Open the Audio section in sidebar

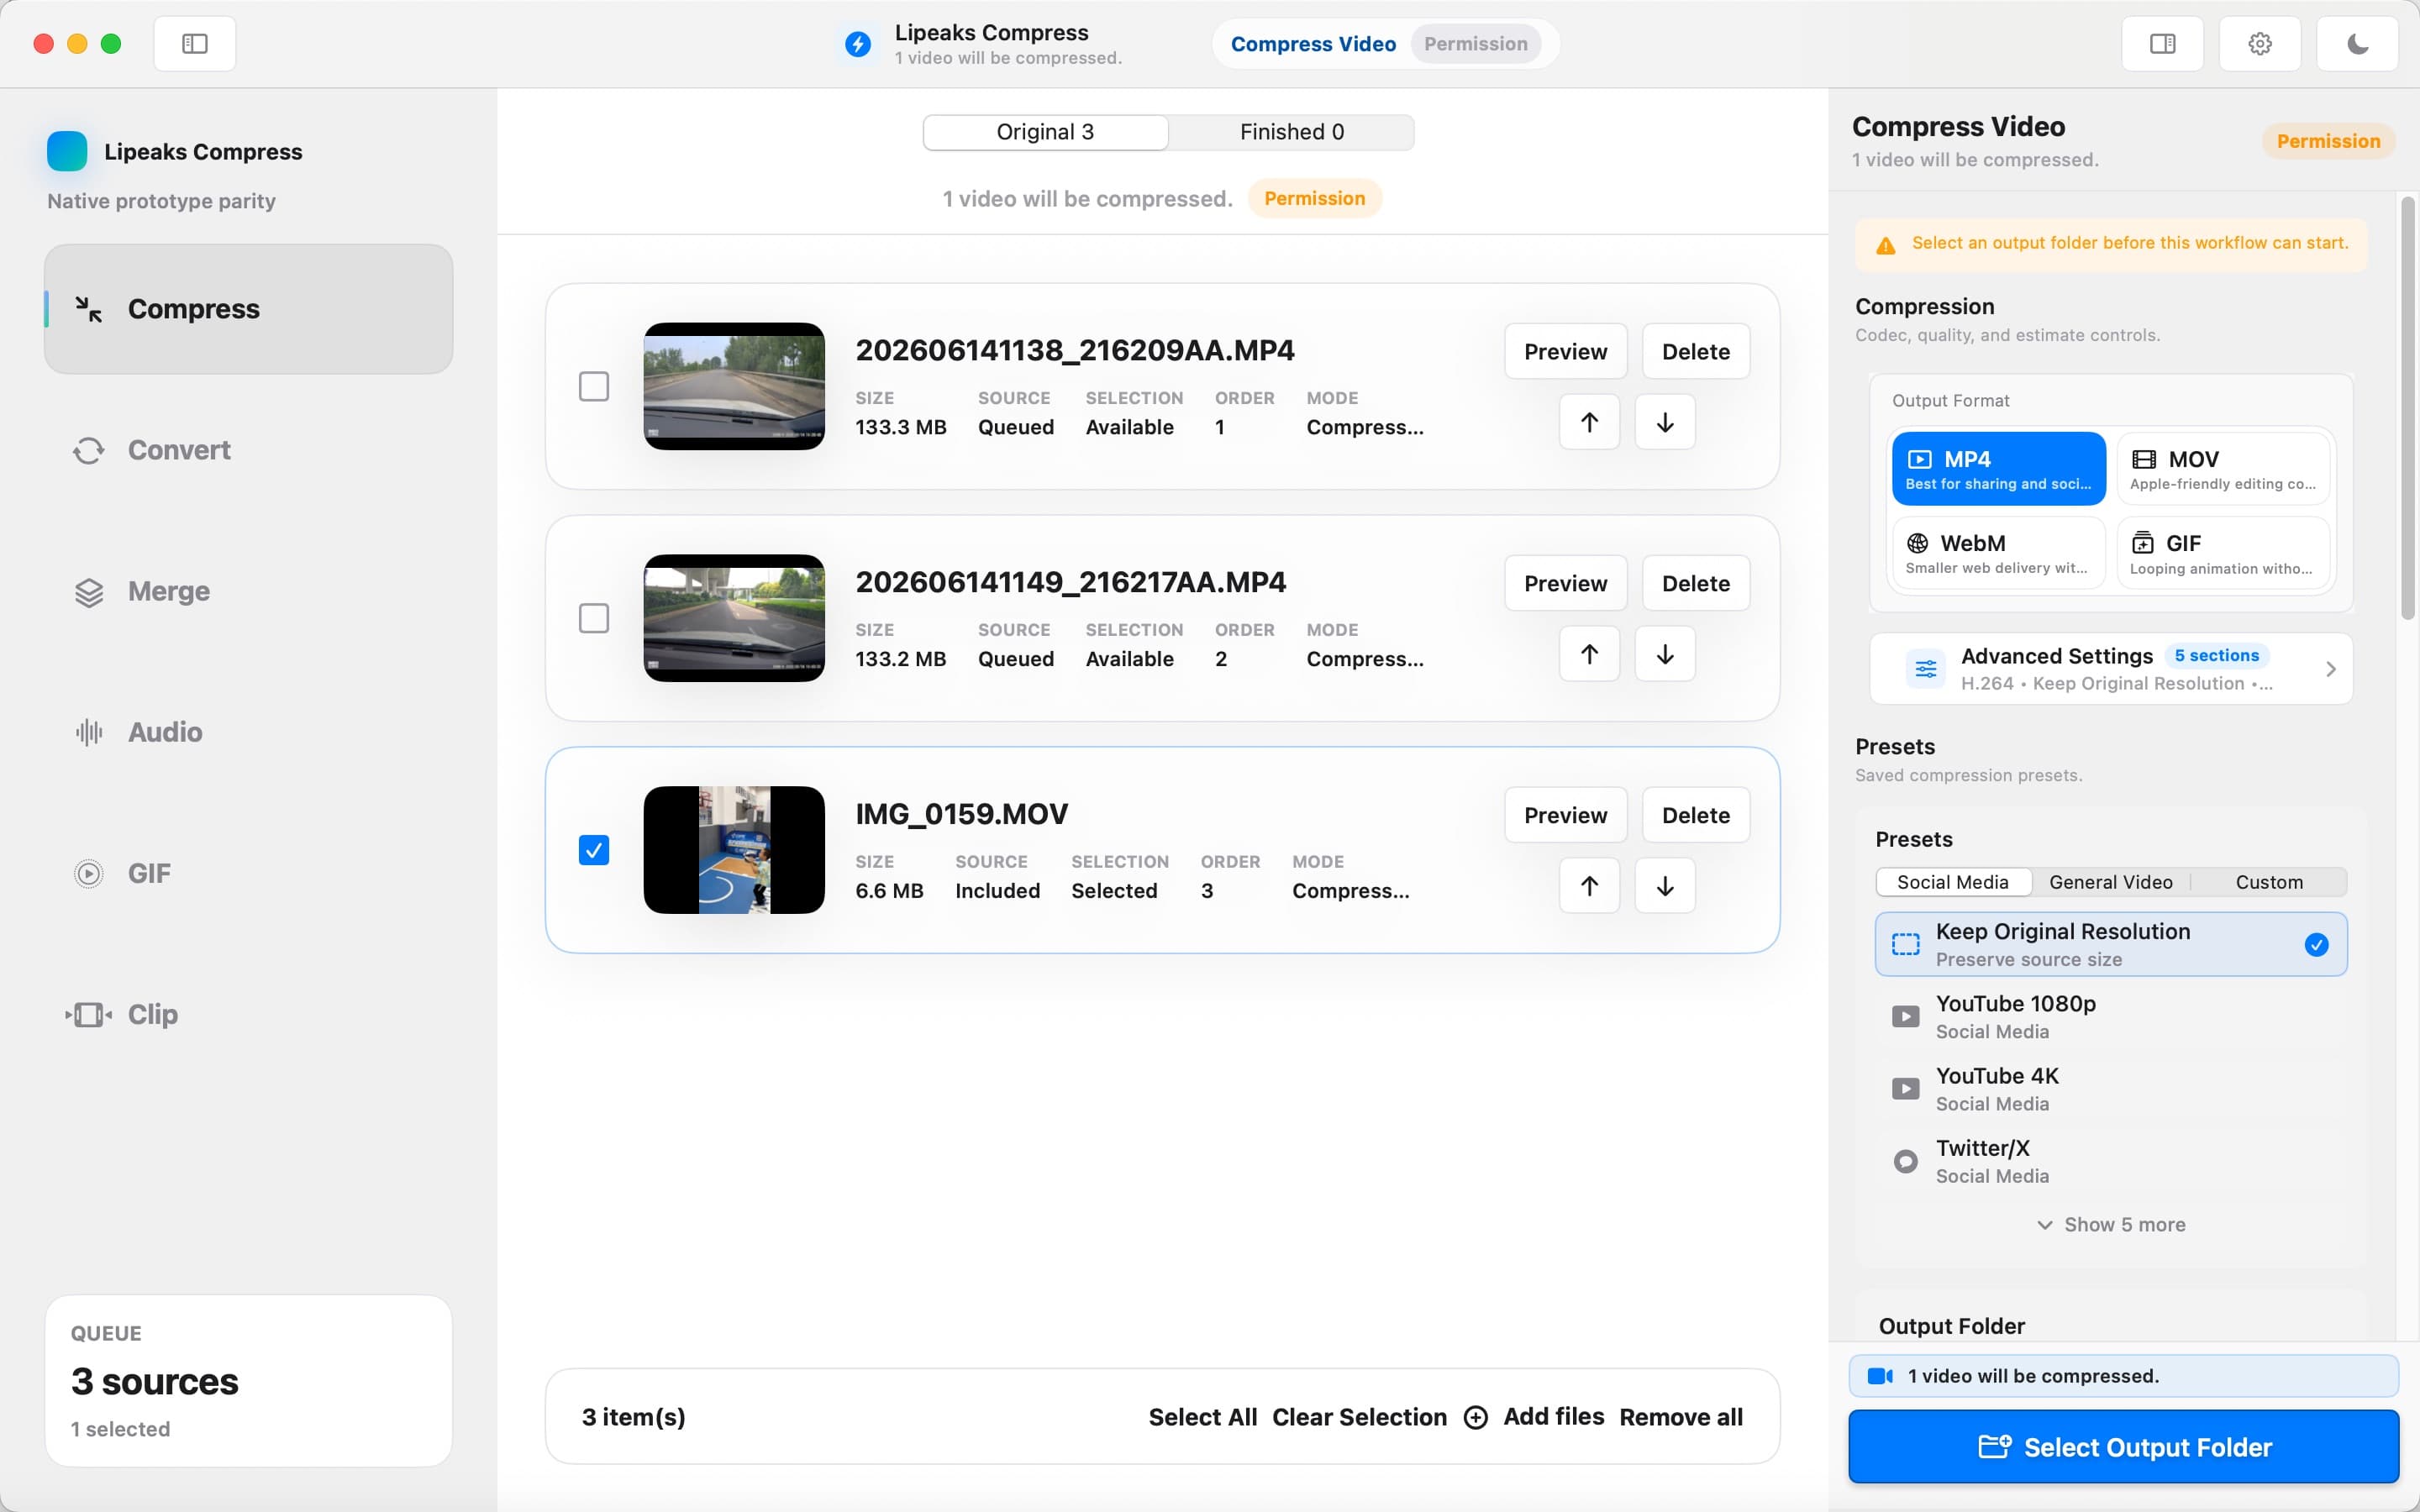pyautogui.click(x=248, y=732)
